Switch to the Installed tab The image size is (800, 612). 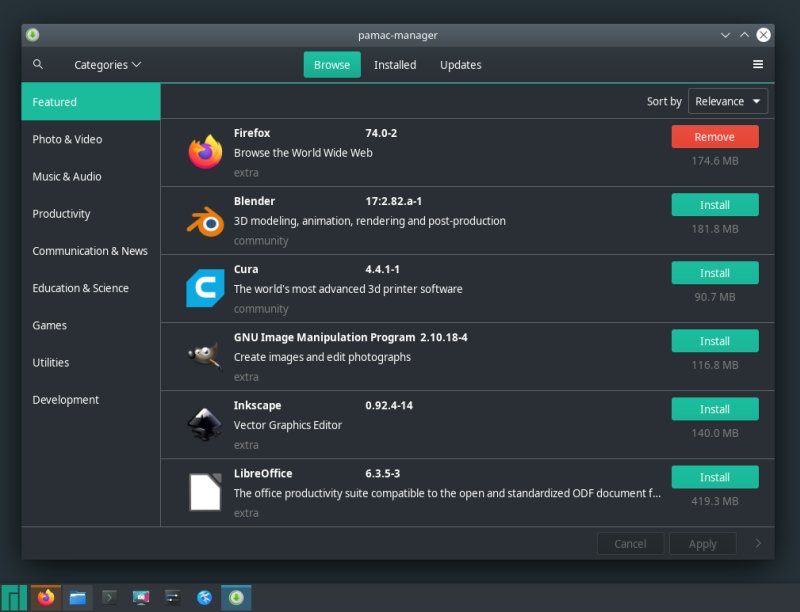(x=395, y=64)
